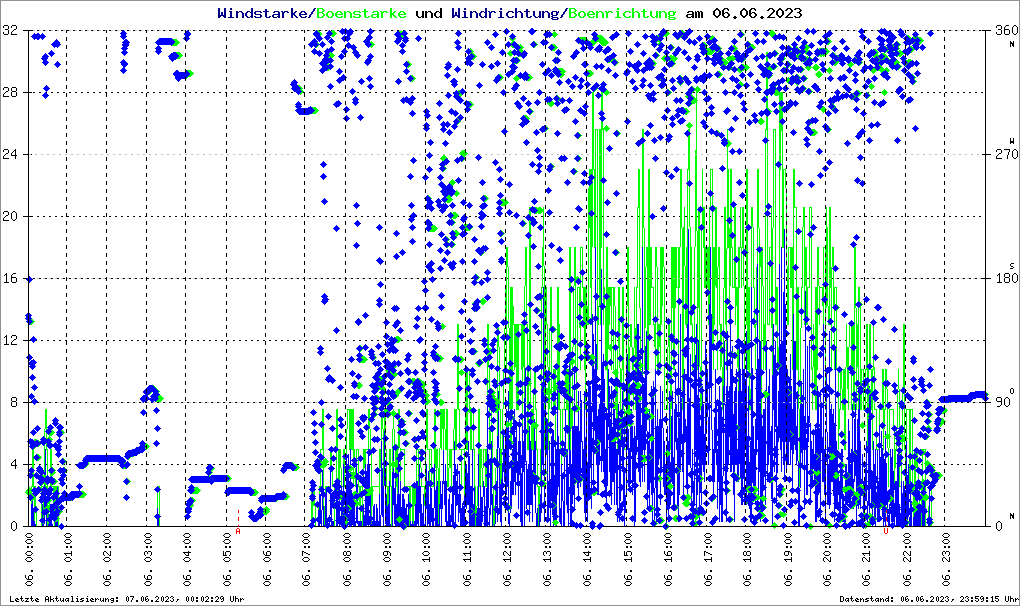Click direction axis value 90
1020x606 pixels.
1003,402
